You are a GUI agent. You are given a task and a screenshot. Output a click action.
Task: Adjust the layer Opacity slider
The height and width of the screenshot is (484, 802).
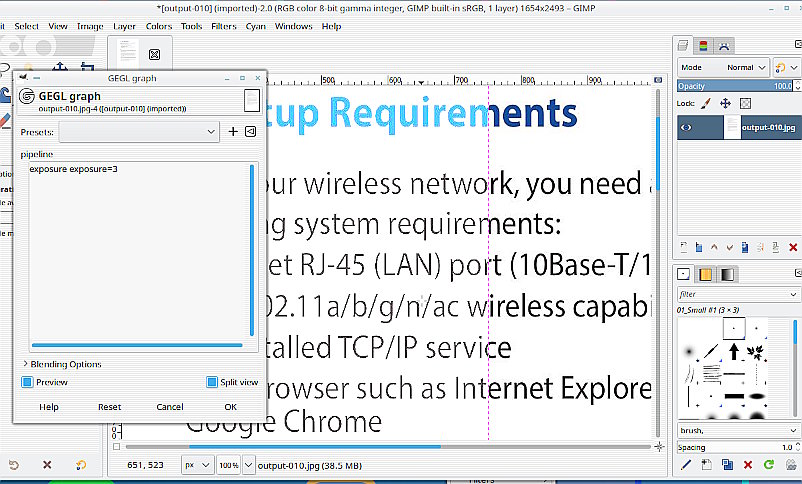pyautogui.click(x=734, y=86)
